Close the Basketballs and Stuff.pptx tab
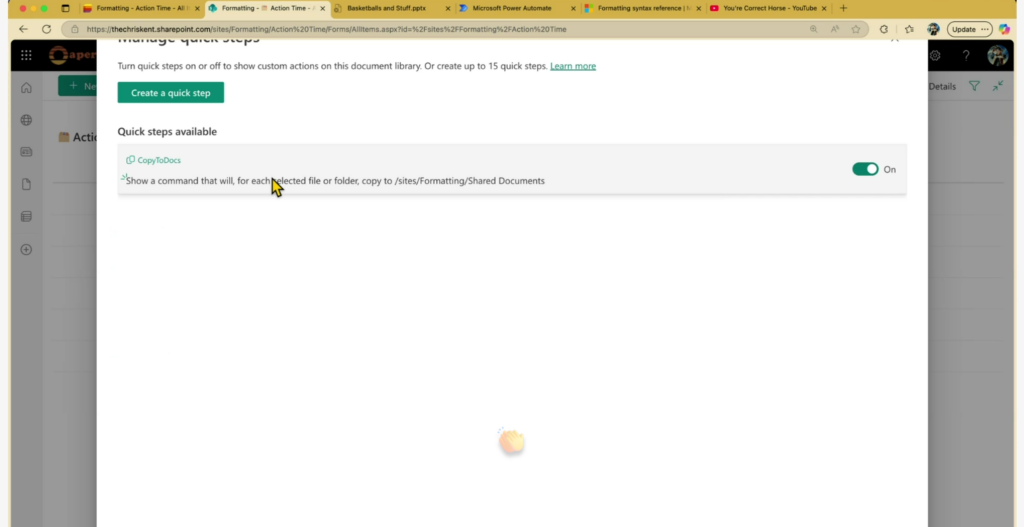The height and width of the screenshot is (527, 1024). point(447,8)
